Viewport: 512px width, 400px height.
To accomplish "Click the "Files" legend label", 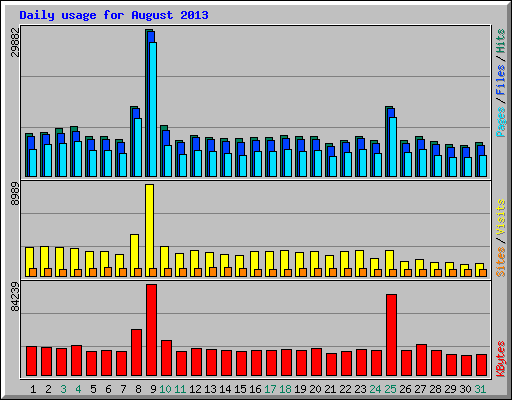I will [x=500, y=80].
